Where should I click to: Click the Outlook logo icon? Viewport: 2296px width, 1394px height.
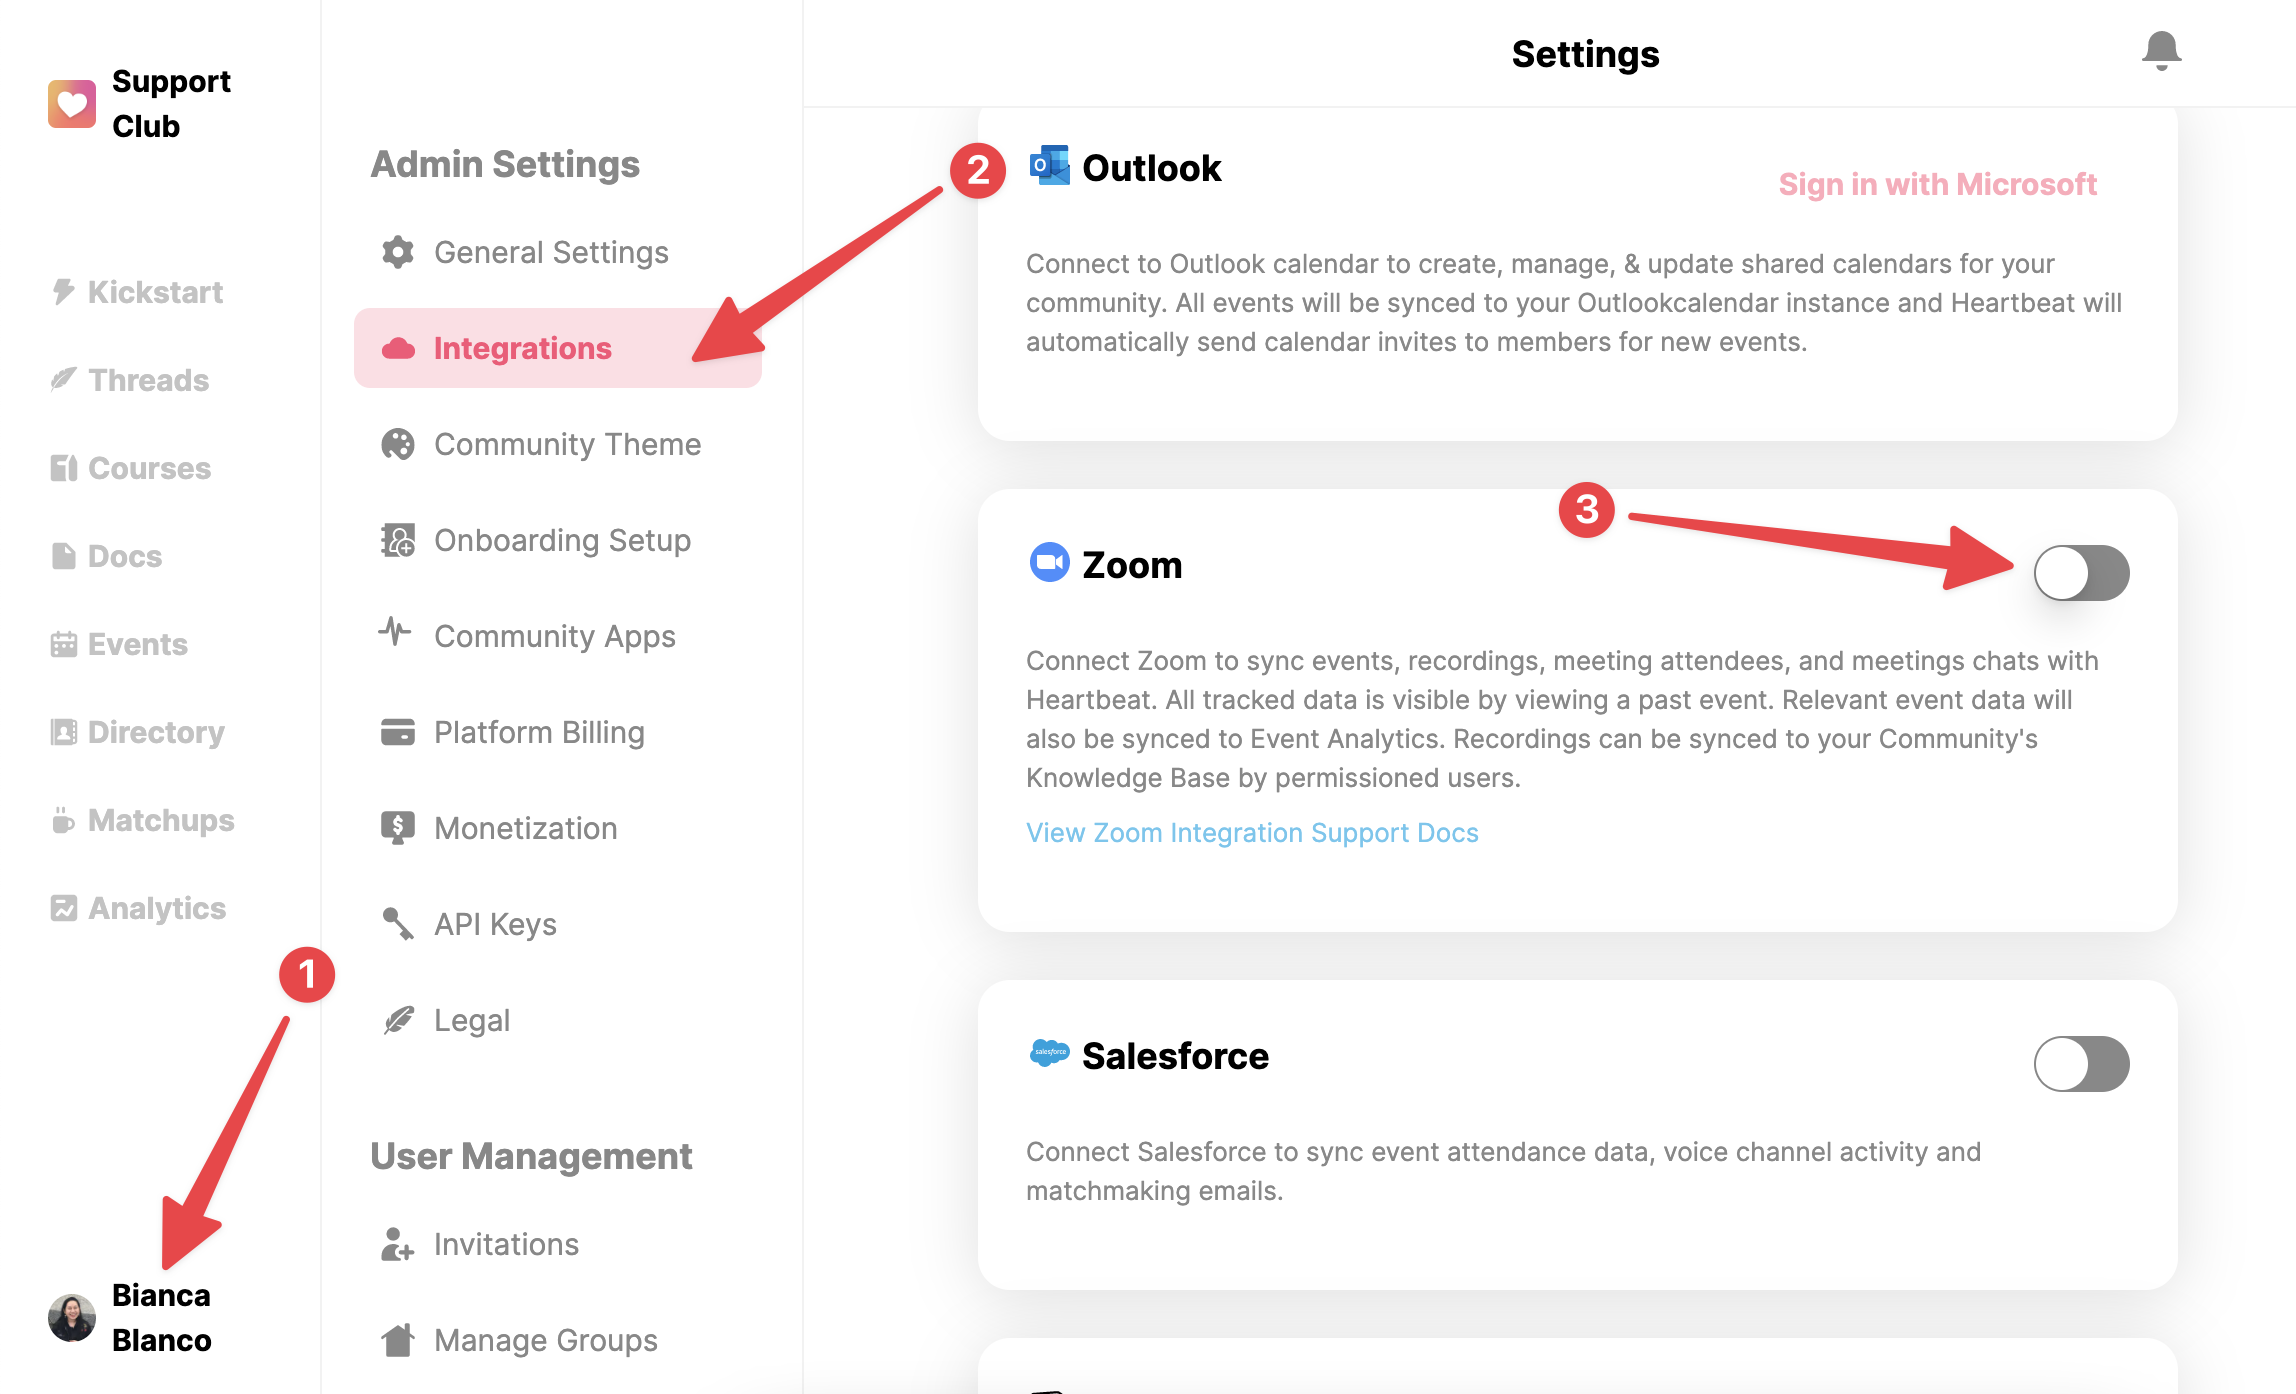[x=1049, y=165]
